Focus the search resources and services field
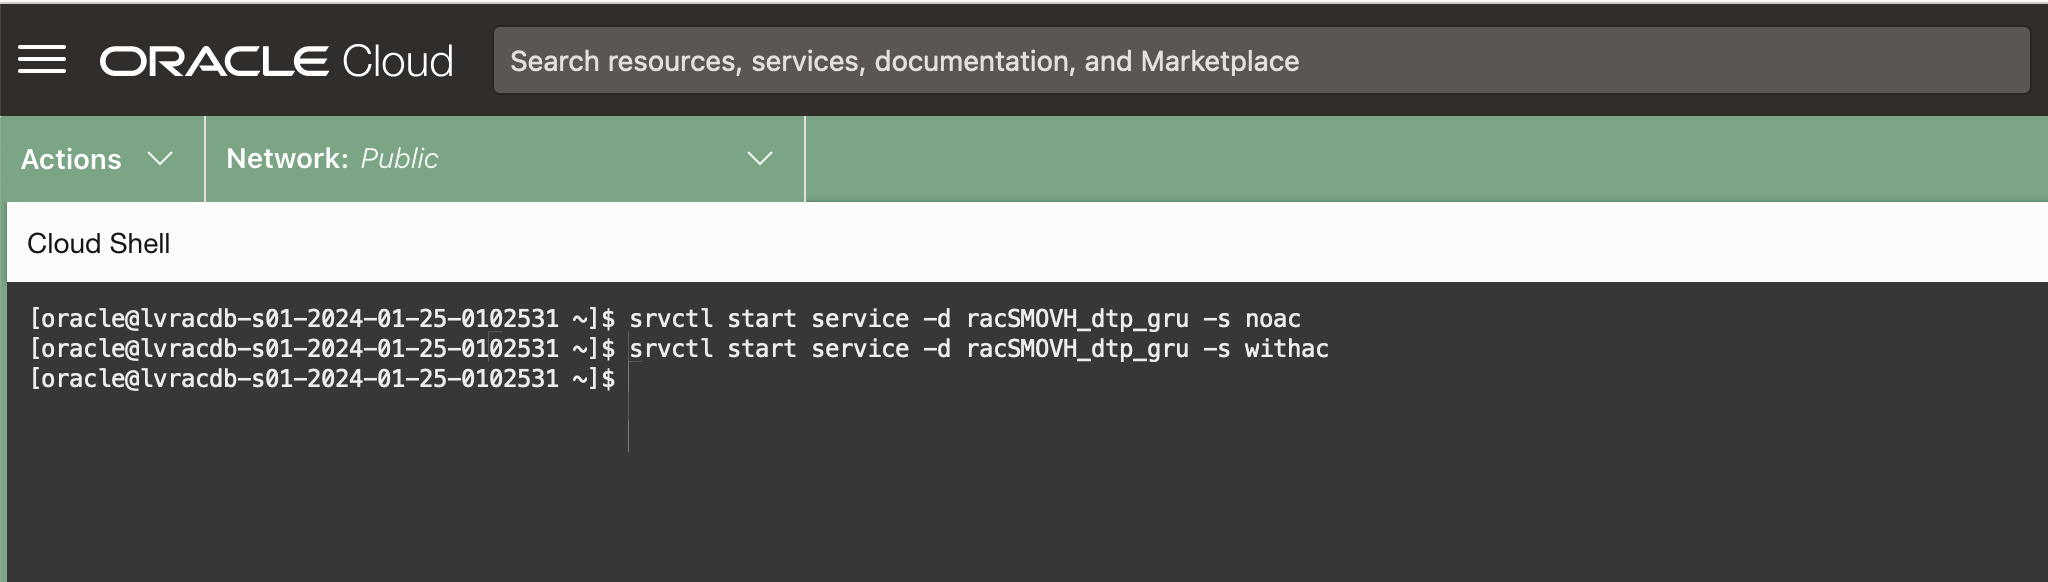The image size is (2048, 582). [1260, 61]
